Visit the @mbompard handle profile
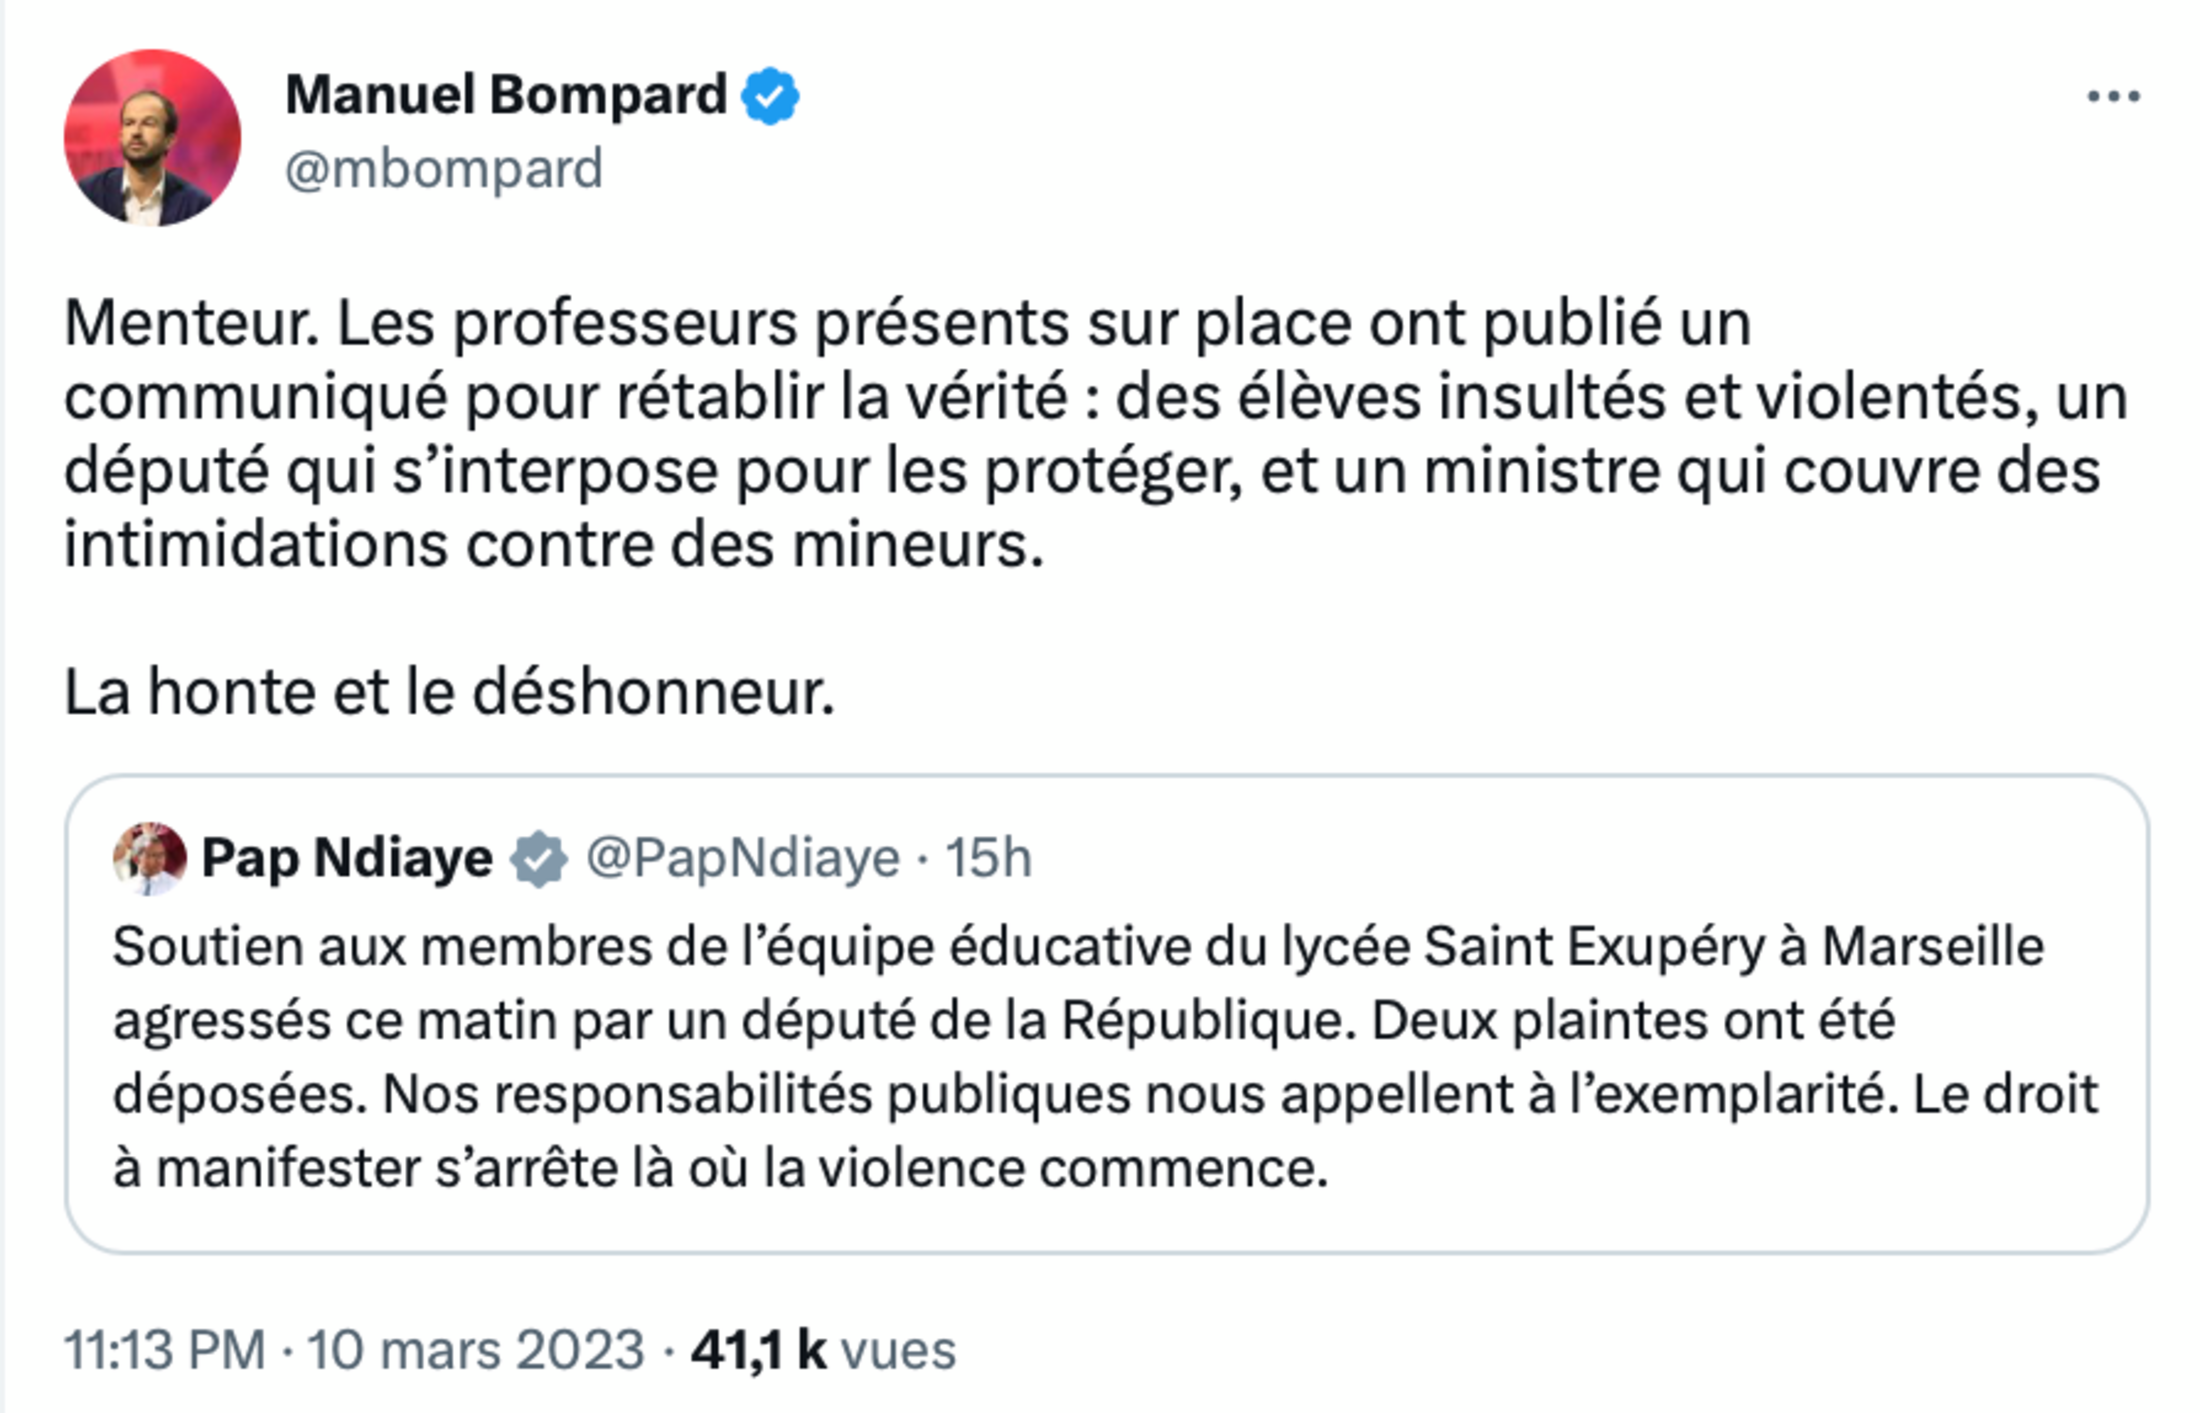 click(444, 169)
